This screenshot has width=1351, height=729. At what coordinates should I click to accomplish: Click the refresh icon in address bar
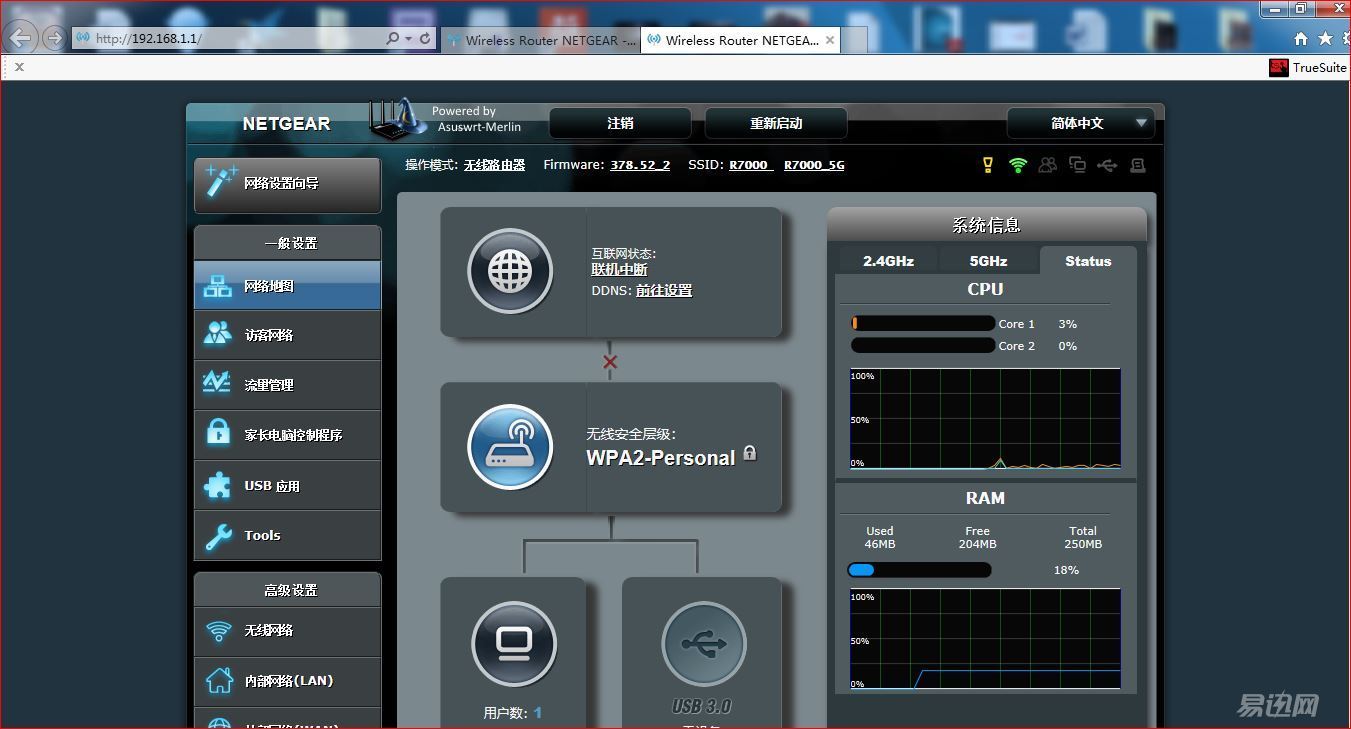425,38
